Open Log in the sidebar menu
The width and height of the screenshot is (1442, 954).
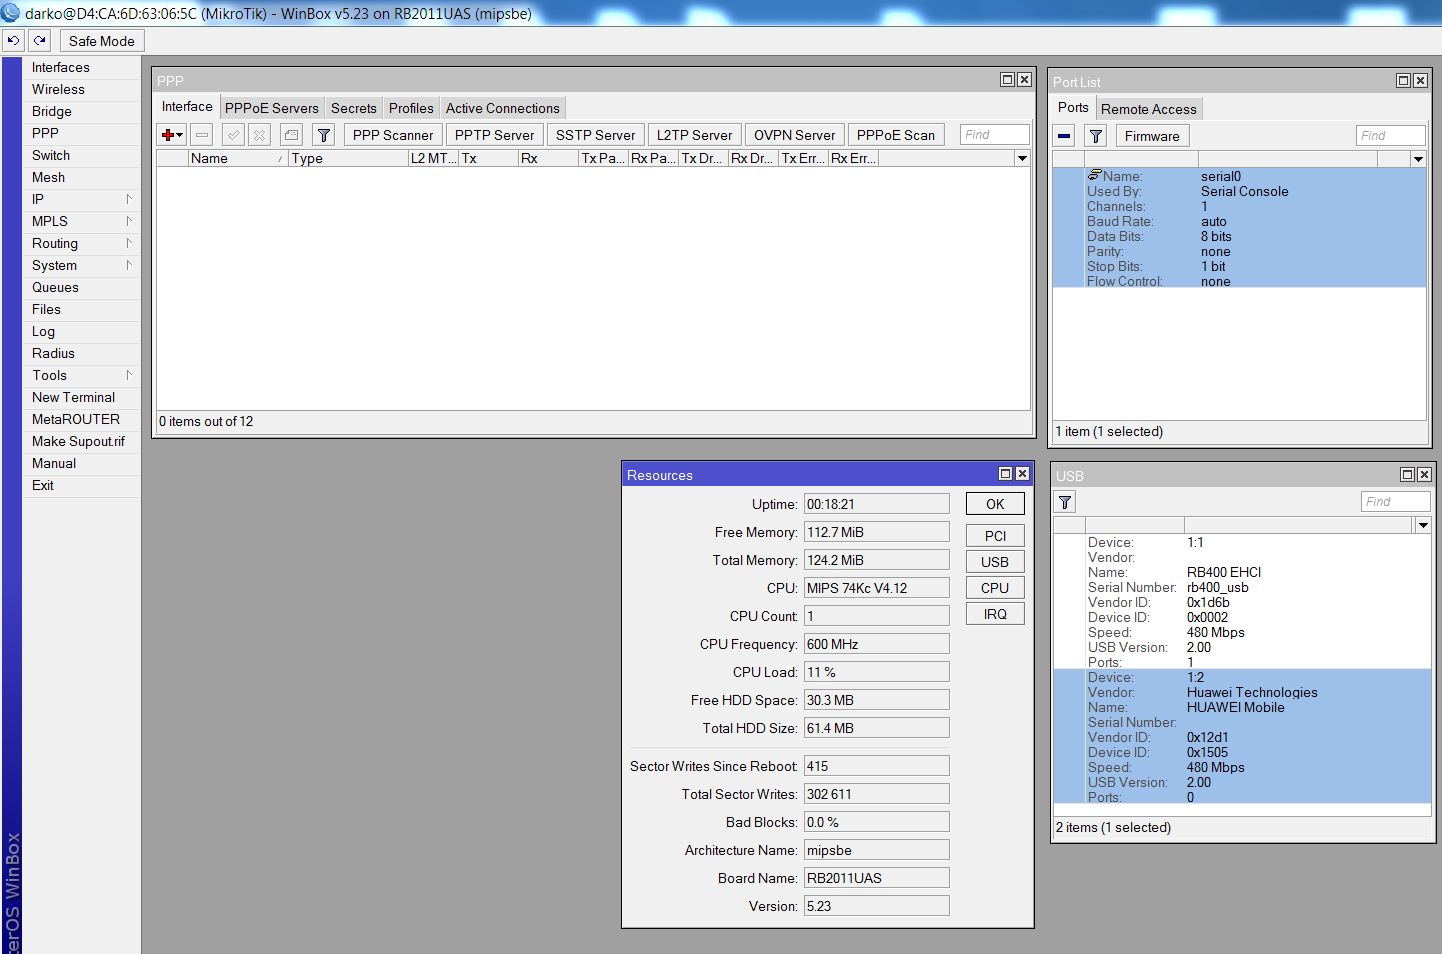[x=82, y=331]
